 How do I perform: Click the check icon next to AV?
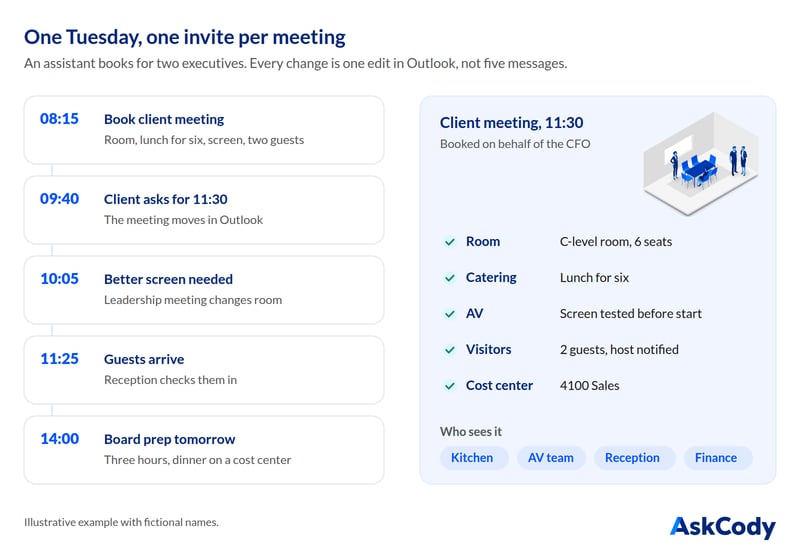pyautogui.click(x=449, y=314)
